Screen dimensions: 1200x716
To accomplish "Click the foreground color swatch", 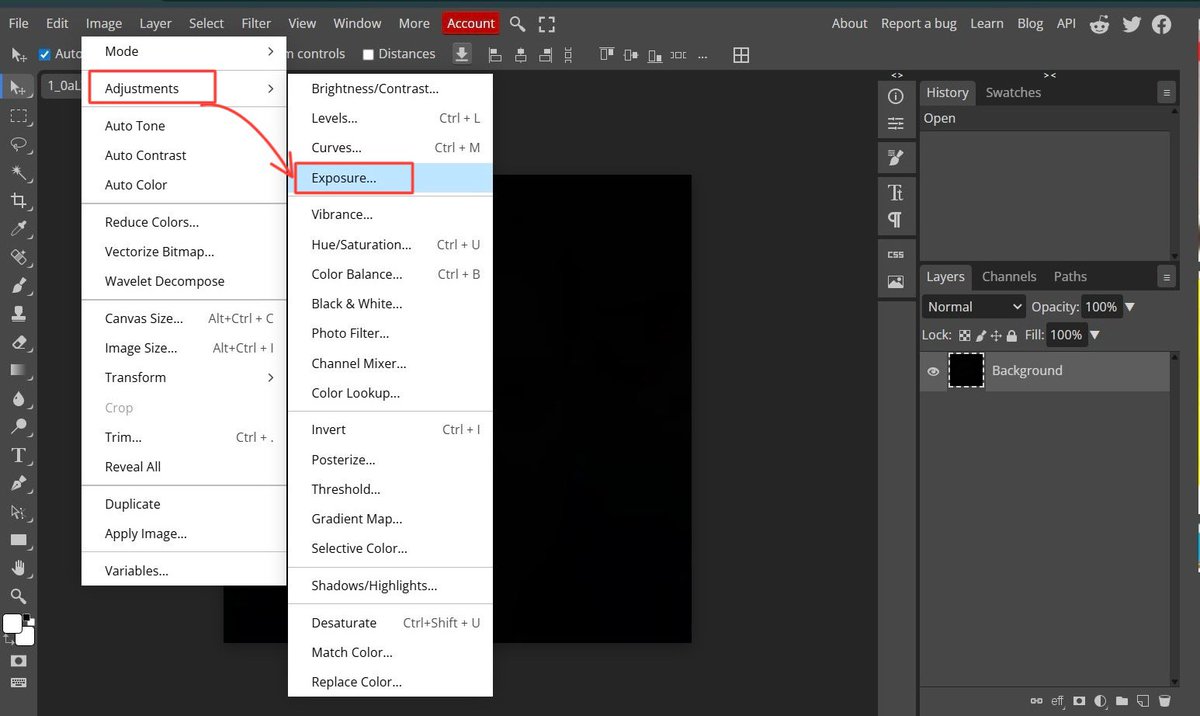I will [13, 624].
